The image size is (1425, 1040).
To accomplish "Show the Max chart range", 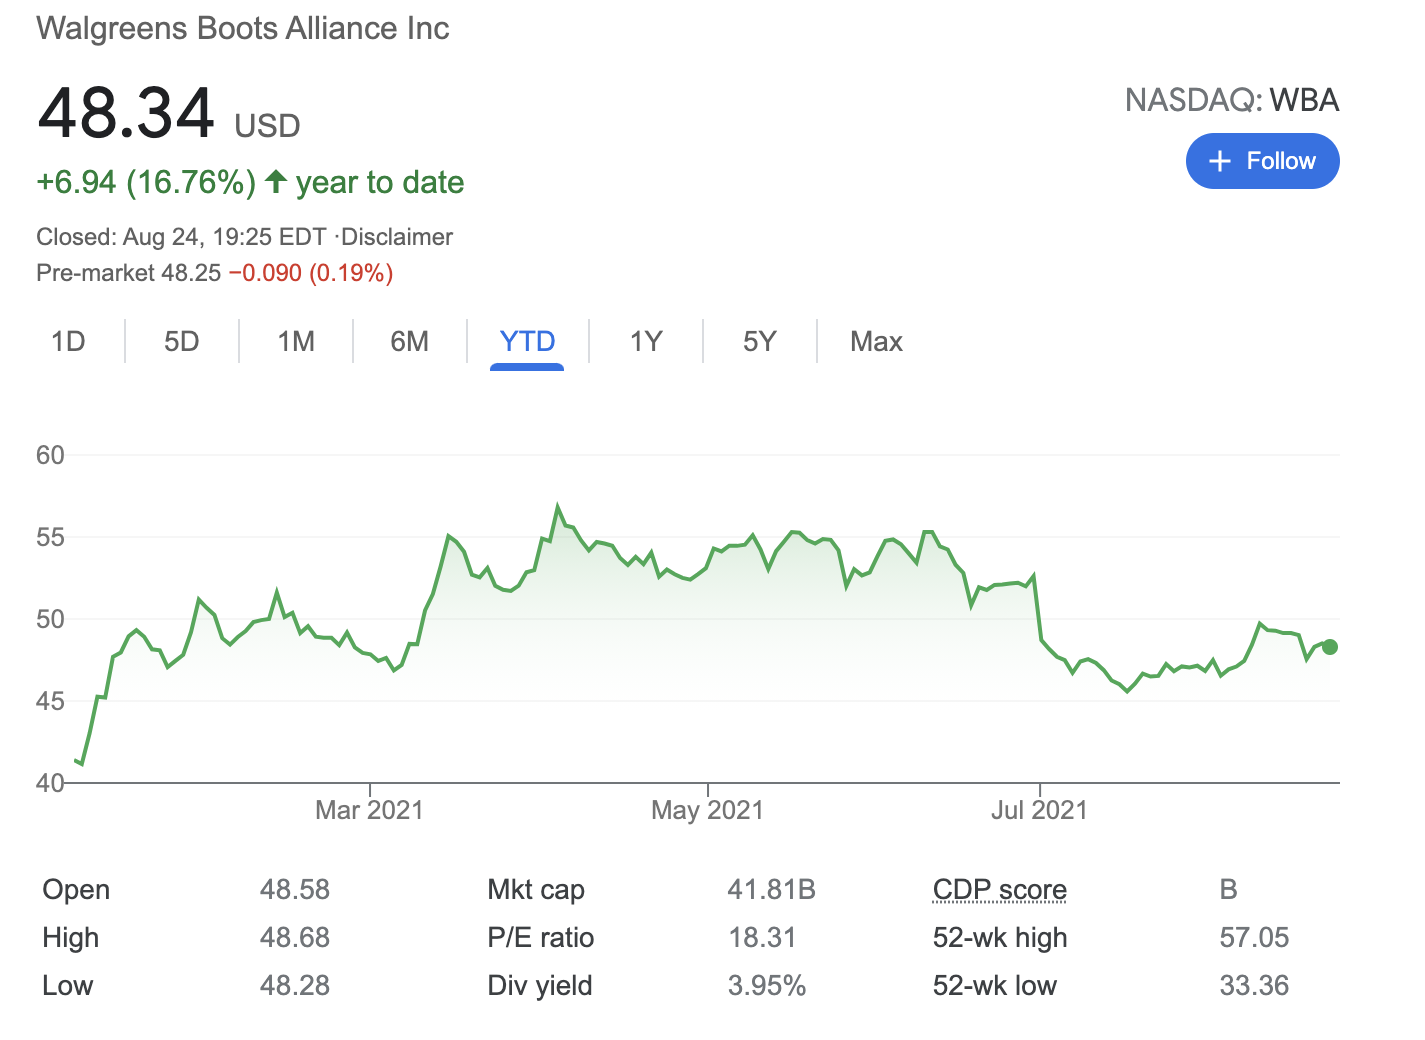I will pyautogui.click(x=876, y=342).
